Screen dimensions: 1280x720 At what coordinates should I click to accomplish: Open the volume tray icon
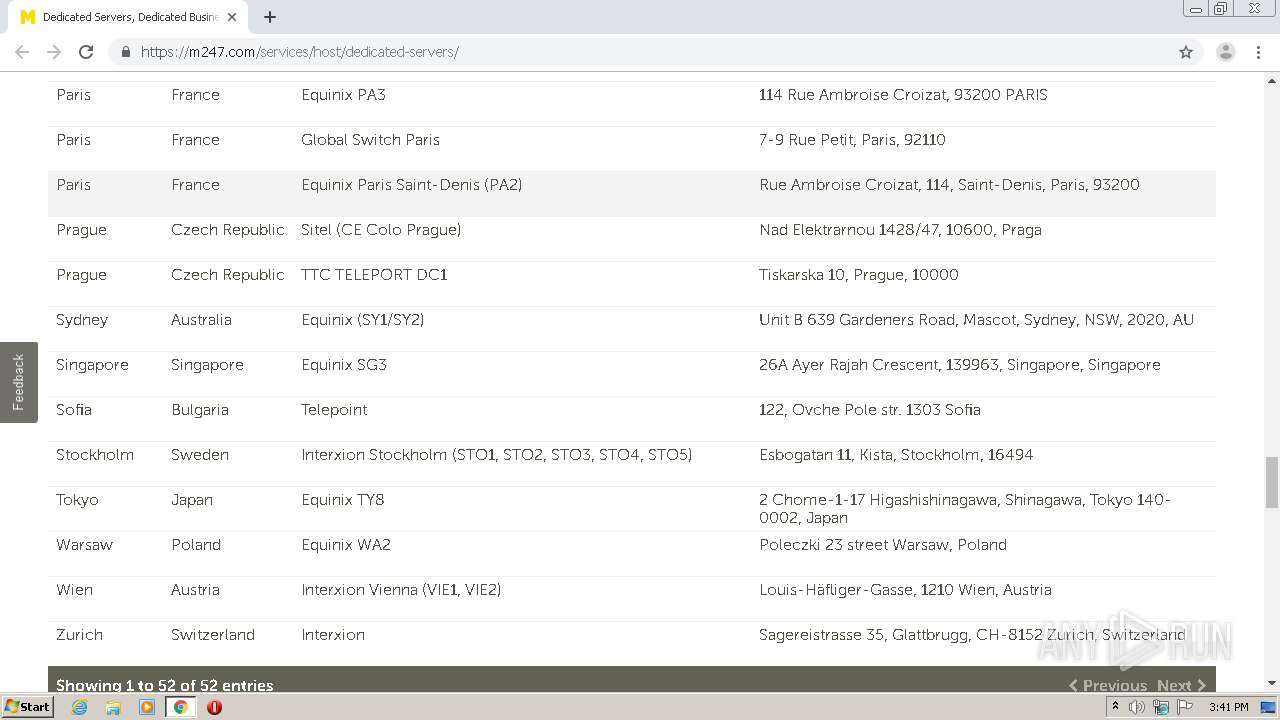tap(1137, 707)
